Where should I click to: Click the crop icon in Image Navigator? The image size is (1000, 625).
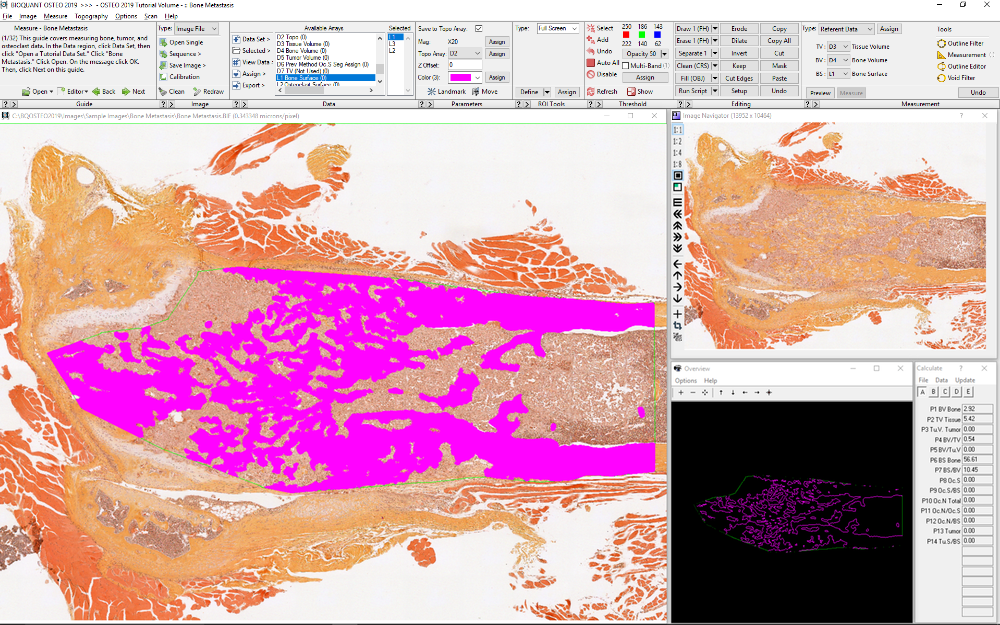coord(677,326)
